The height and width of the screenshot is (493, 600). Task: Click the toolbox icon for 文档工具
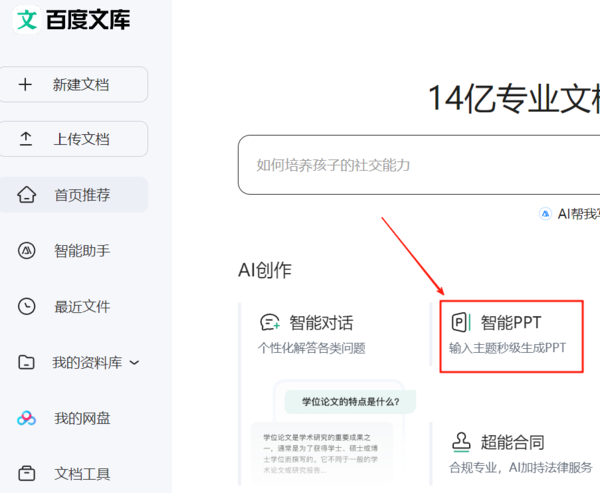[26, 473]
